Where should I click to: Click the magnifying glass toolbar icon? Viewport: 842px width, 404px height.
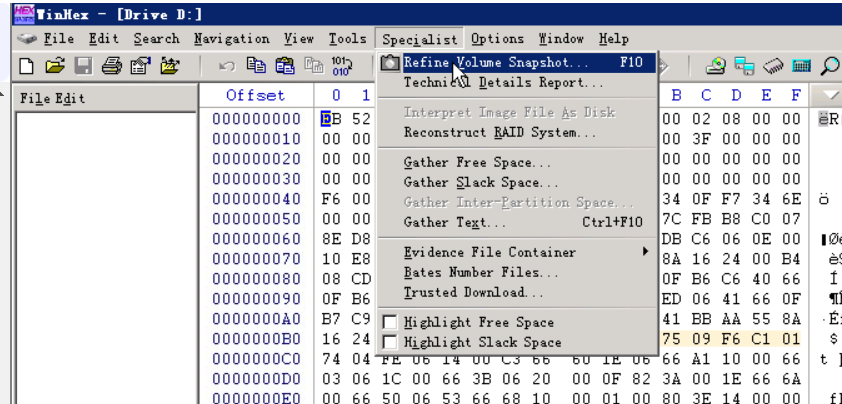(830, 66)
